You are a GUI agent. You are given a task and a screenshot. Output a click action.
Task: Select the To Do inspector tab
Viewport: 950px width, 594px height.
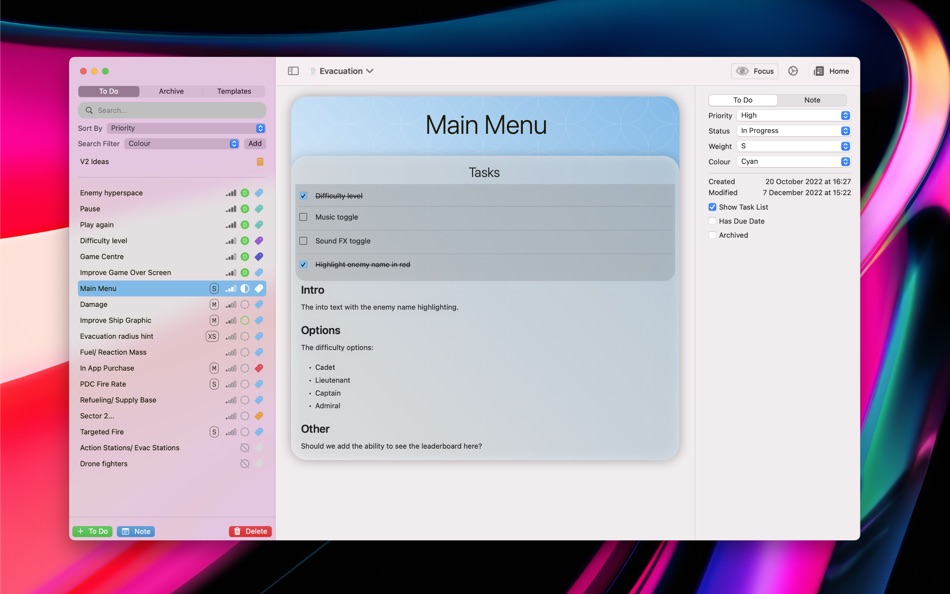[x=743, y=100]
